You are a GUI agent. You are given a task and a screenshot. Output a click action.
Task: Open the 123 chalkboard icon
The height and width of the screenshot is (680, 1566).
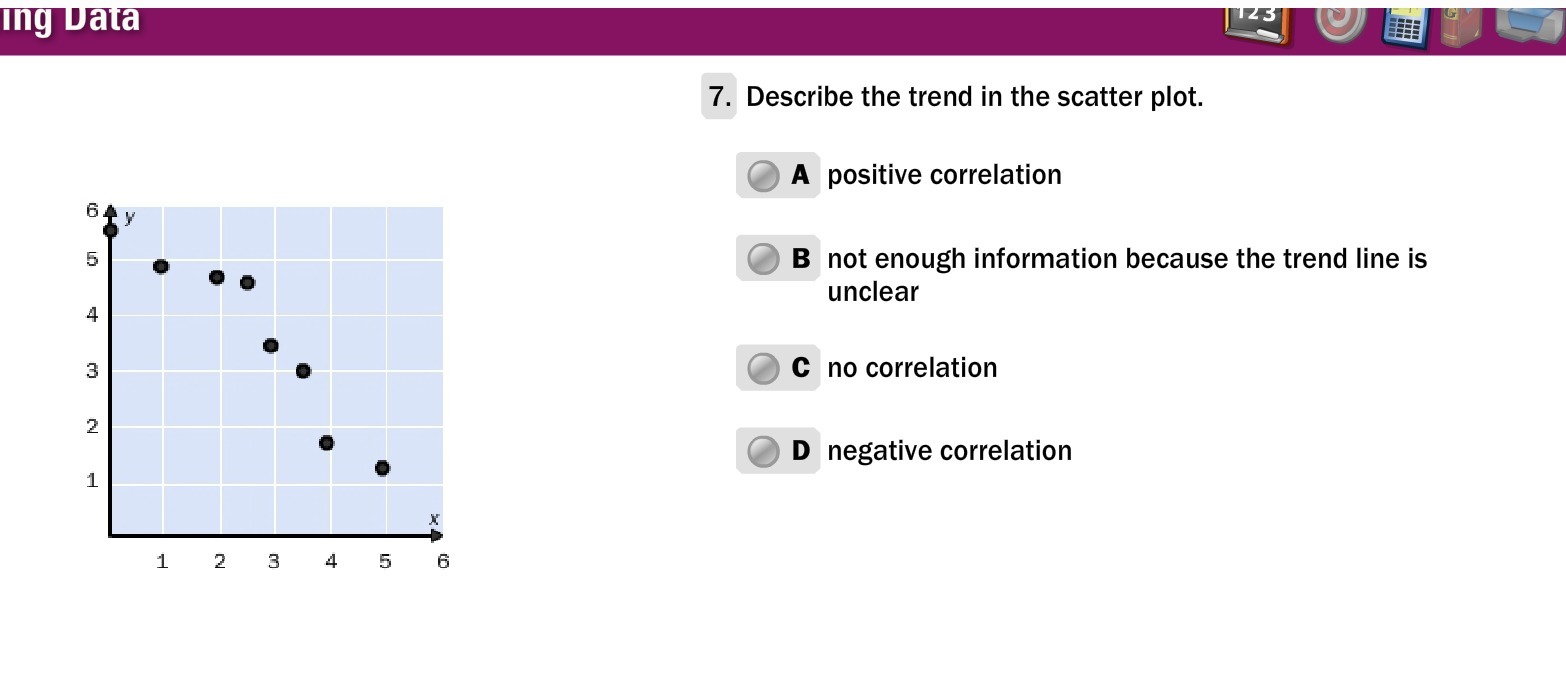[x=1257, y=24]
